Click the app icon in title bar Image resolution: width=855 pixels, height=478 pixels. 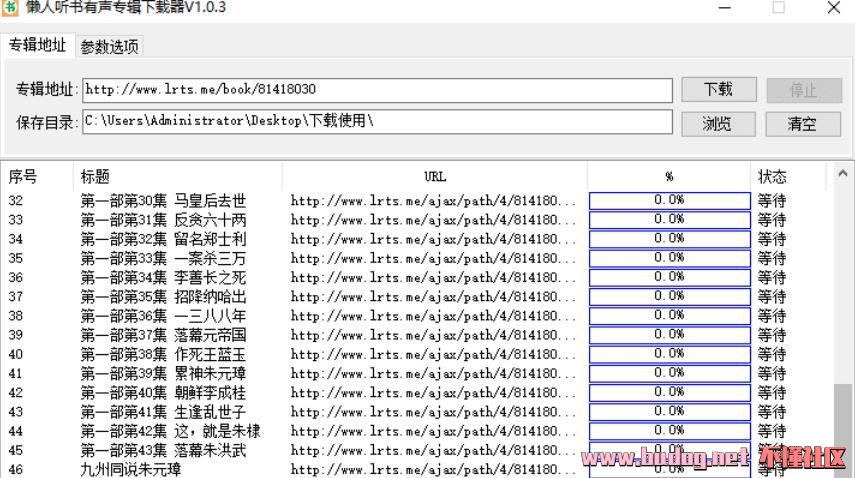coord(12,8)
